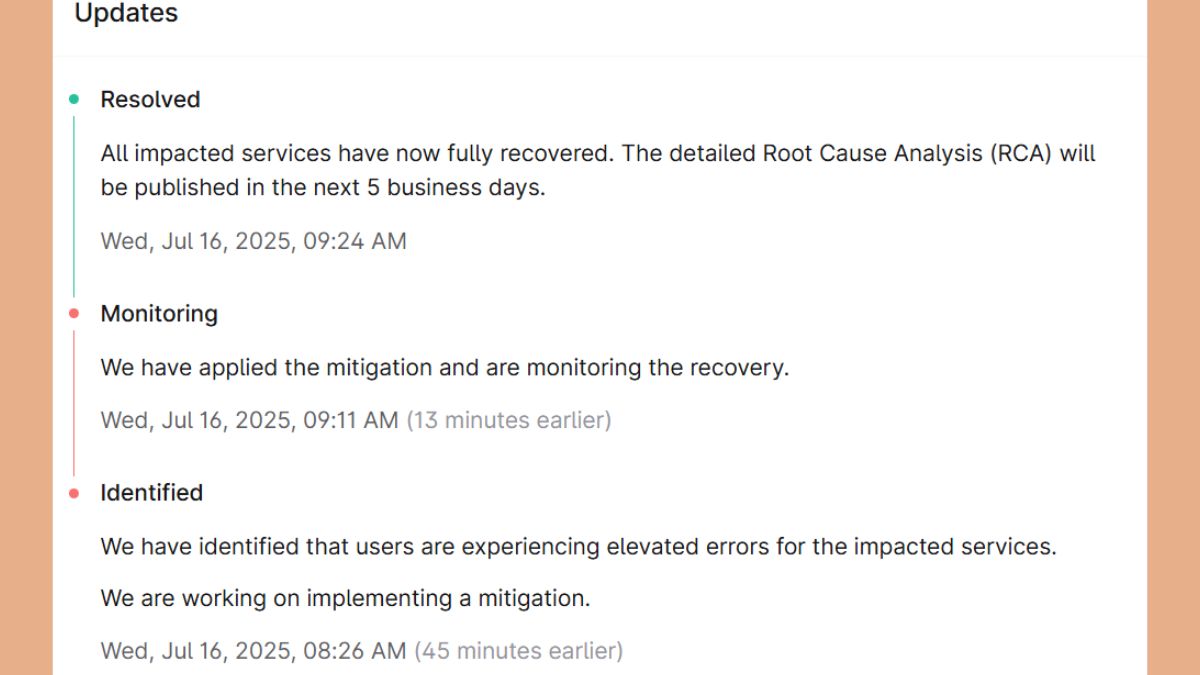Click the '45 minutes earlier' note

518,651
